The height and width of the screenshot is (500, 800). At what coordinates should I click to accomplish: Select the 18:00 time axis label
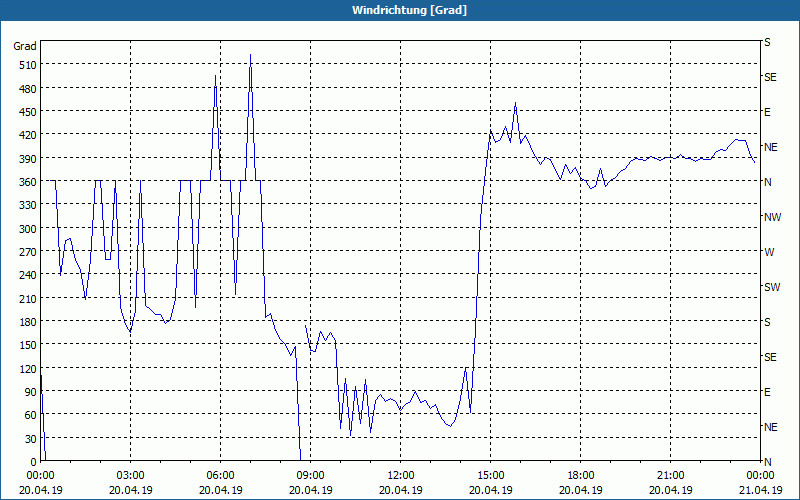[581, 476]
